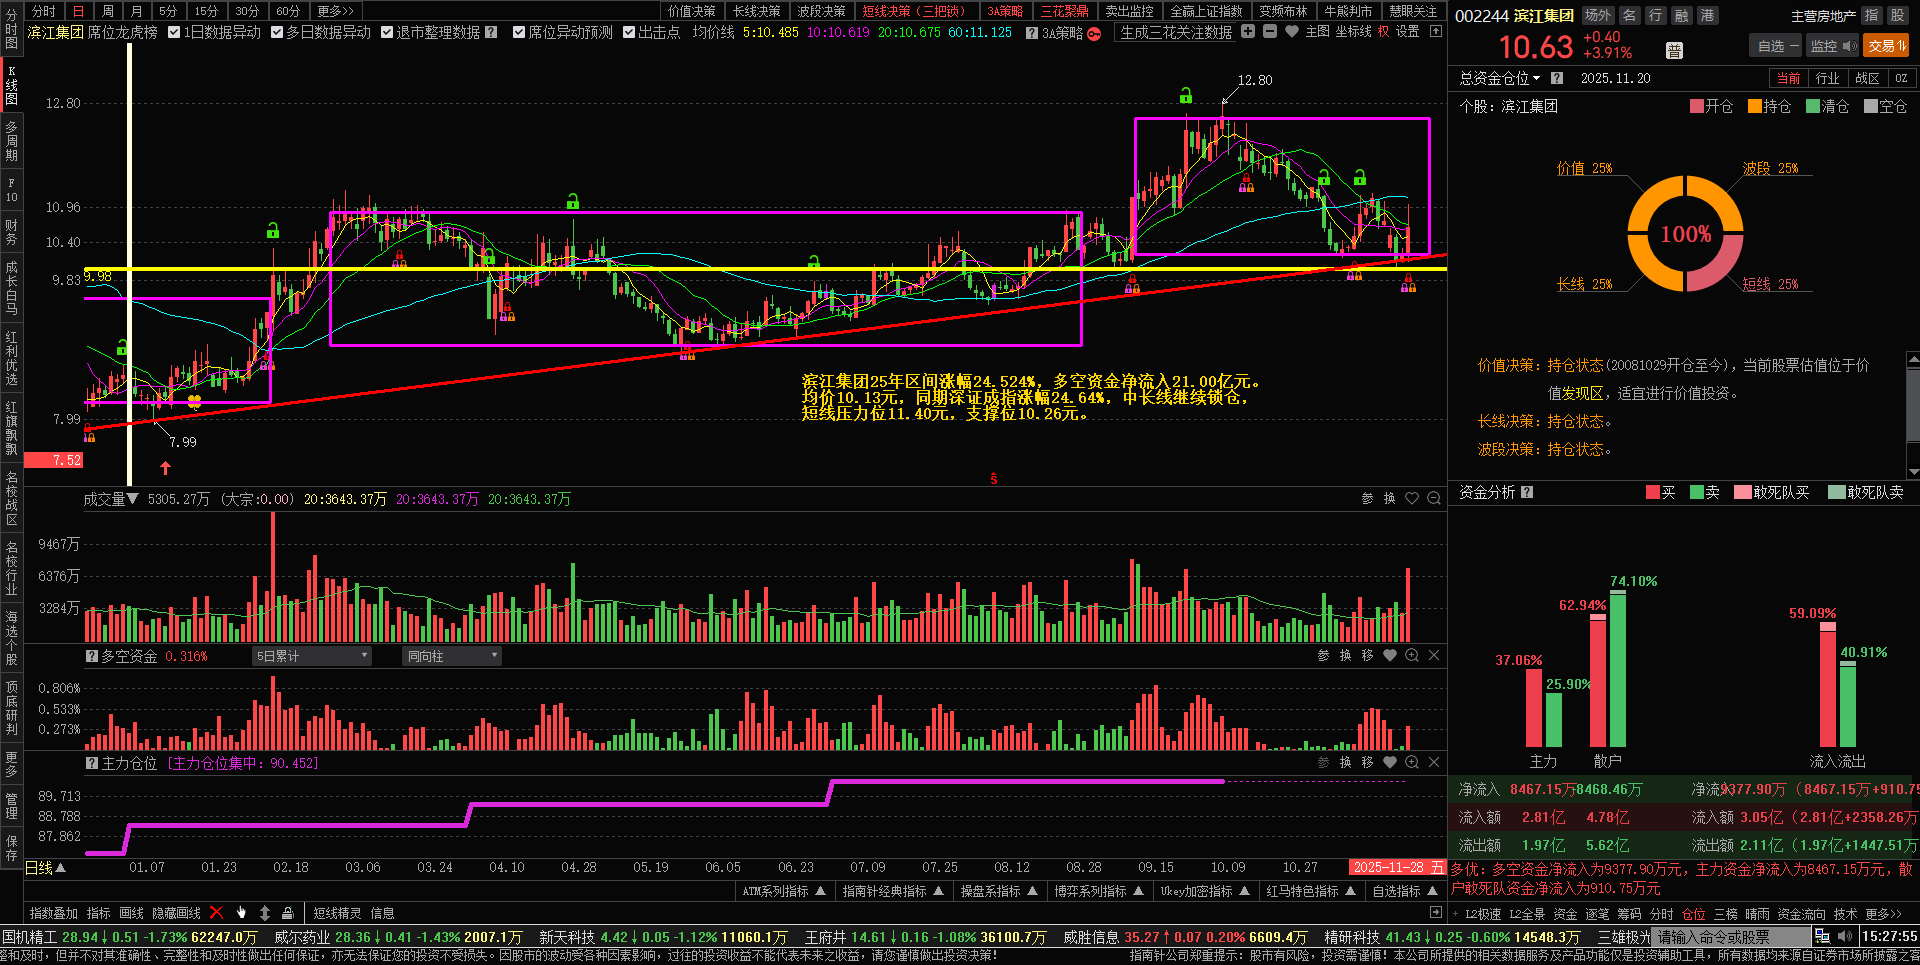This screenshot has width=1920, height=965.
Task: Toggle 隐藏画线 in bottom toolbar
Action: point(177,913)
